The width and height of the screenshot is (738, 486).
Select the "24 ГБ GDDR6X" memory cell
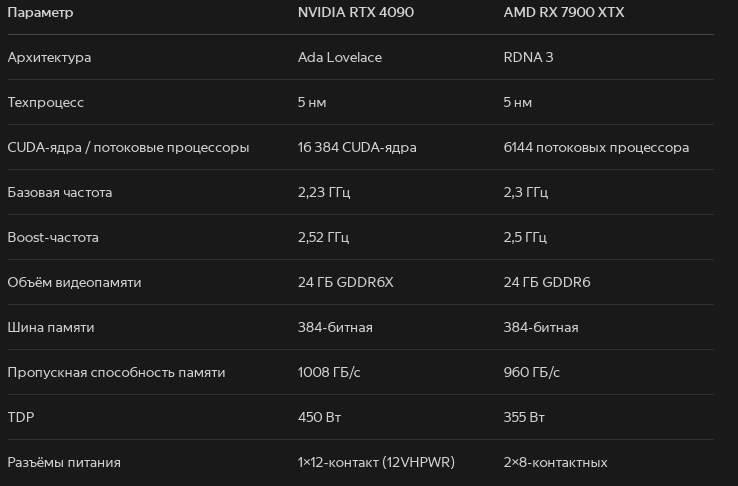tap(345, 282)
